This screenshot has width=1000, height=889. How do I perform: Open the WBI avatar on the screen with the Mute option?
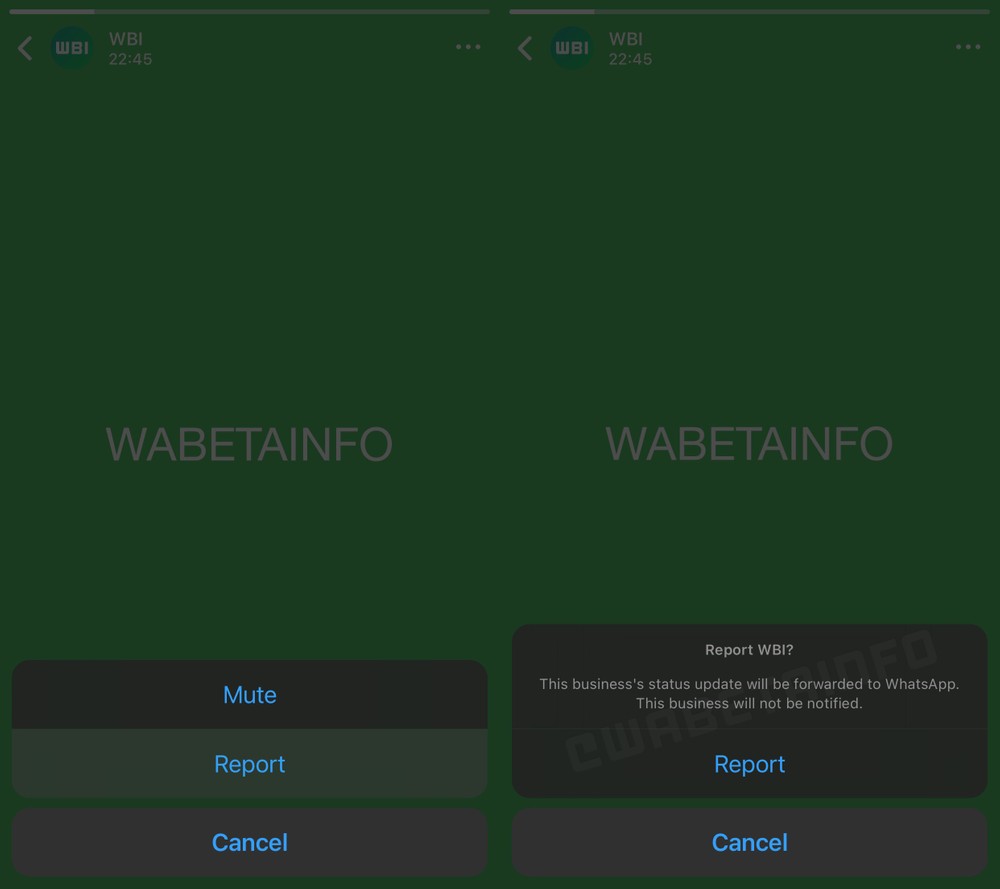[x=72, y=48]
